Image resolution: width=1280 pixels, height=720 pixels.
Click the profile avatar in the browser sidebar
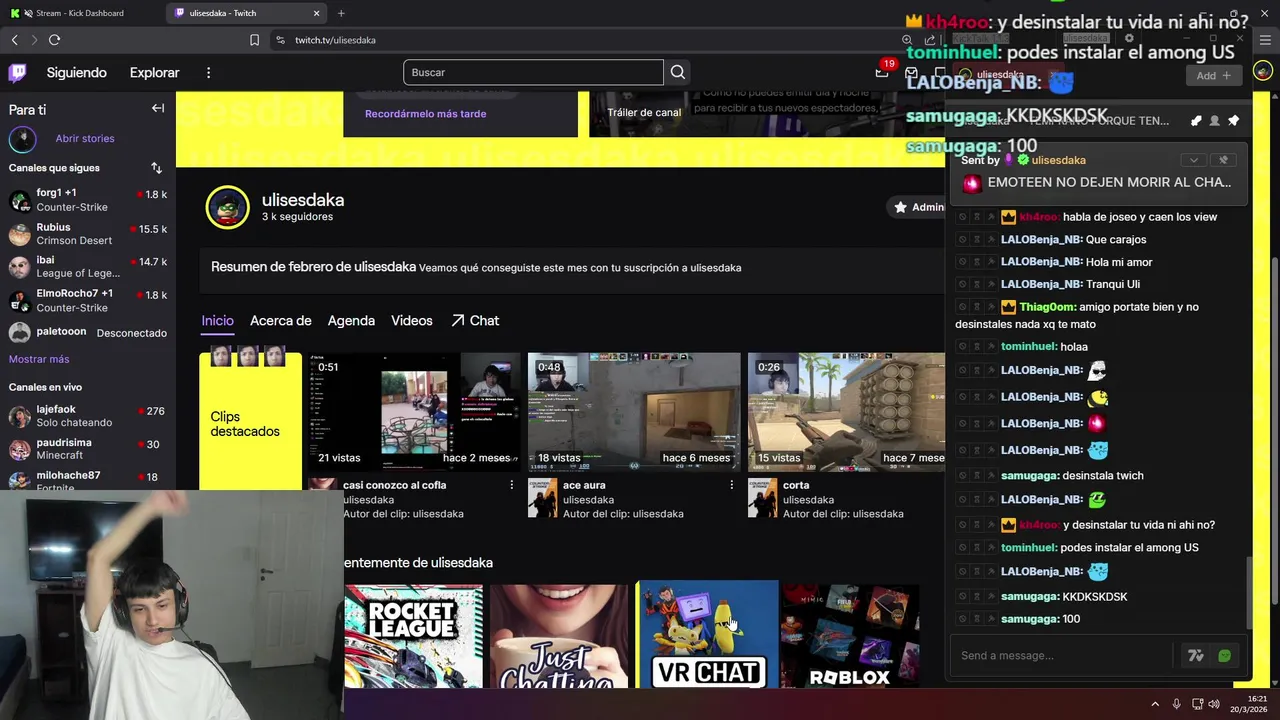pos(1263,71)
